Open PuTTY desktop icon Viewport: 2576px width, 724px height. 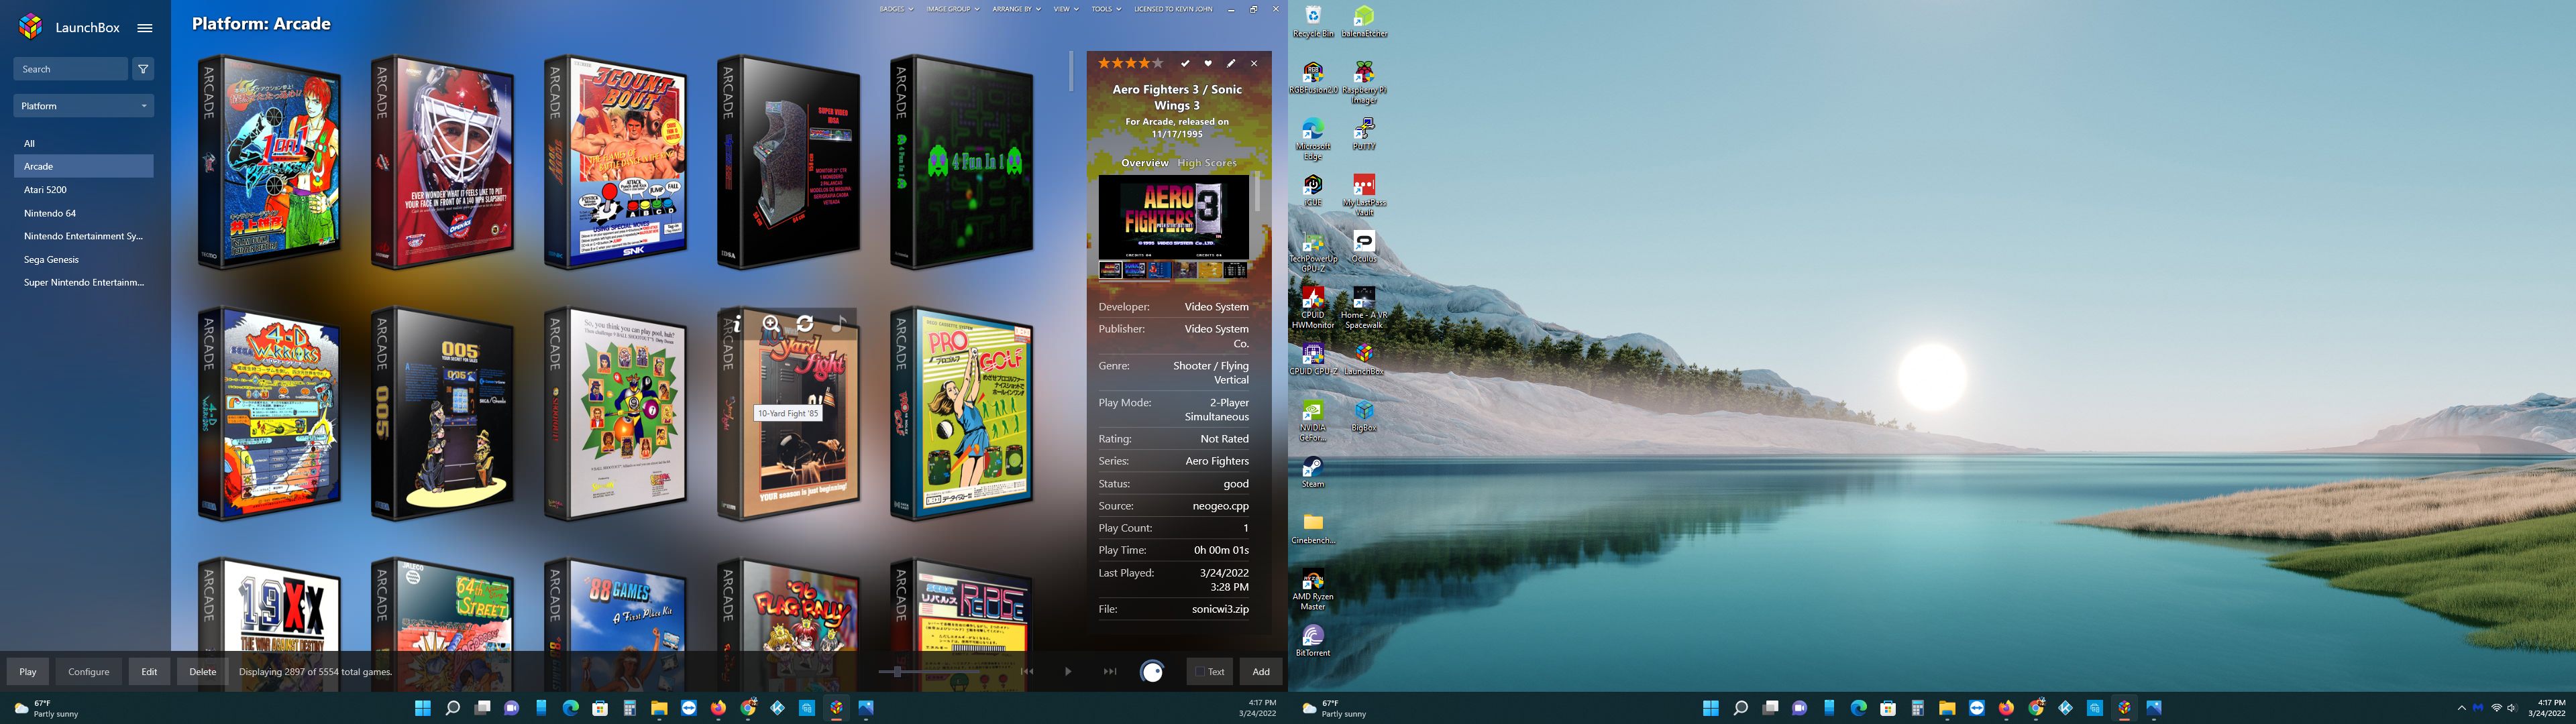[x=1364, y=133]
